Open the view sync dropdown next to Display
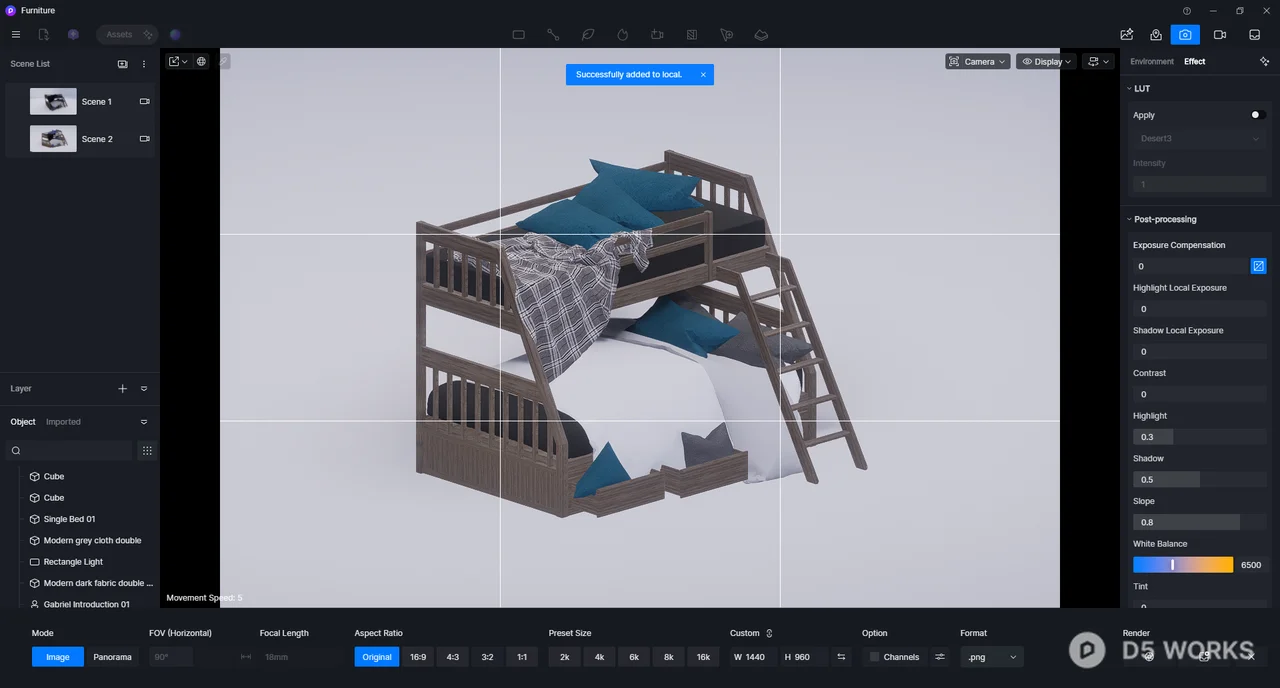Screen dimensions: 1280x688 pyautogui.click(x=1098, y=62)
